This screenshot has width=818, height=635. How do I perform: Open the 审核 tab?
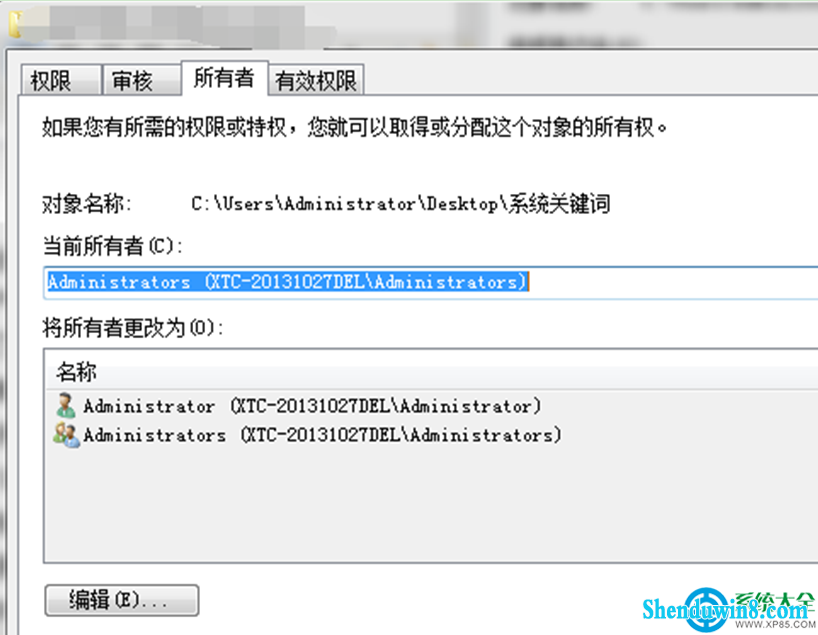[x=142, y=80]
